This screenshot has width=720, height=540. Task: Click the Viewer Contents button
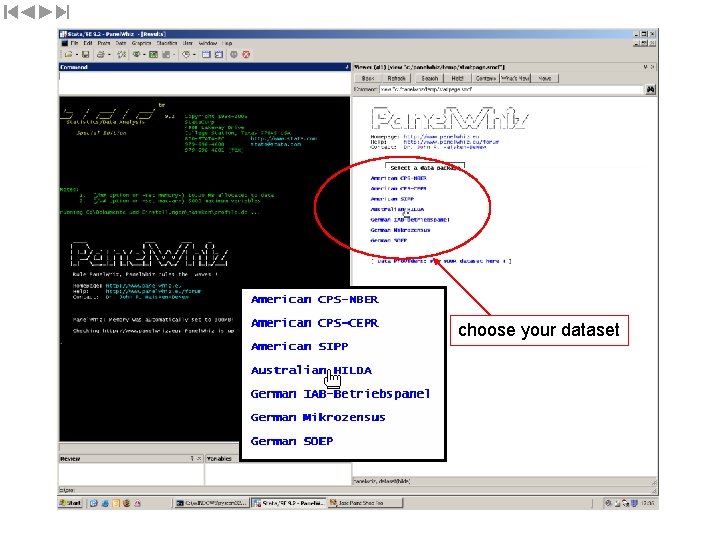tap(485, 79)
